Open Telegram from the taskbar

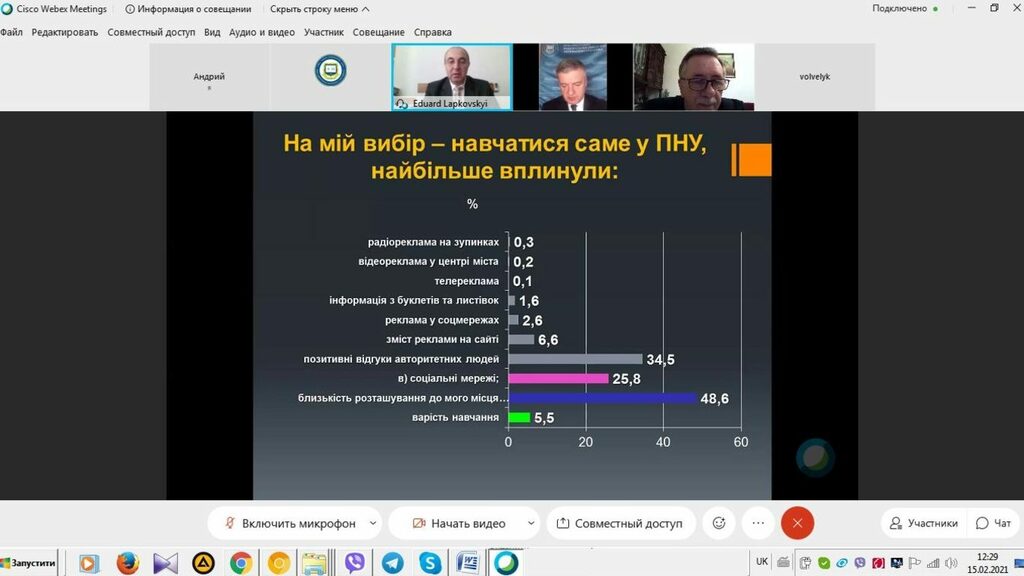pyautogui.click(x=392, y=563)
